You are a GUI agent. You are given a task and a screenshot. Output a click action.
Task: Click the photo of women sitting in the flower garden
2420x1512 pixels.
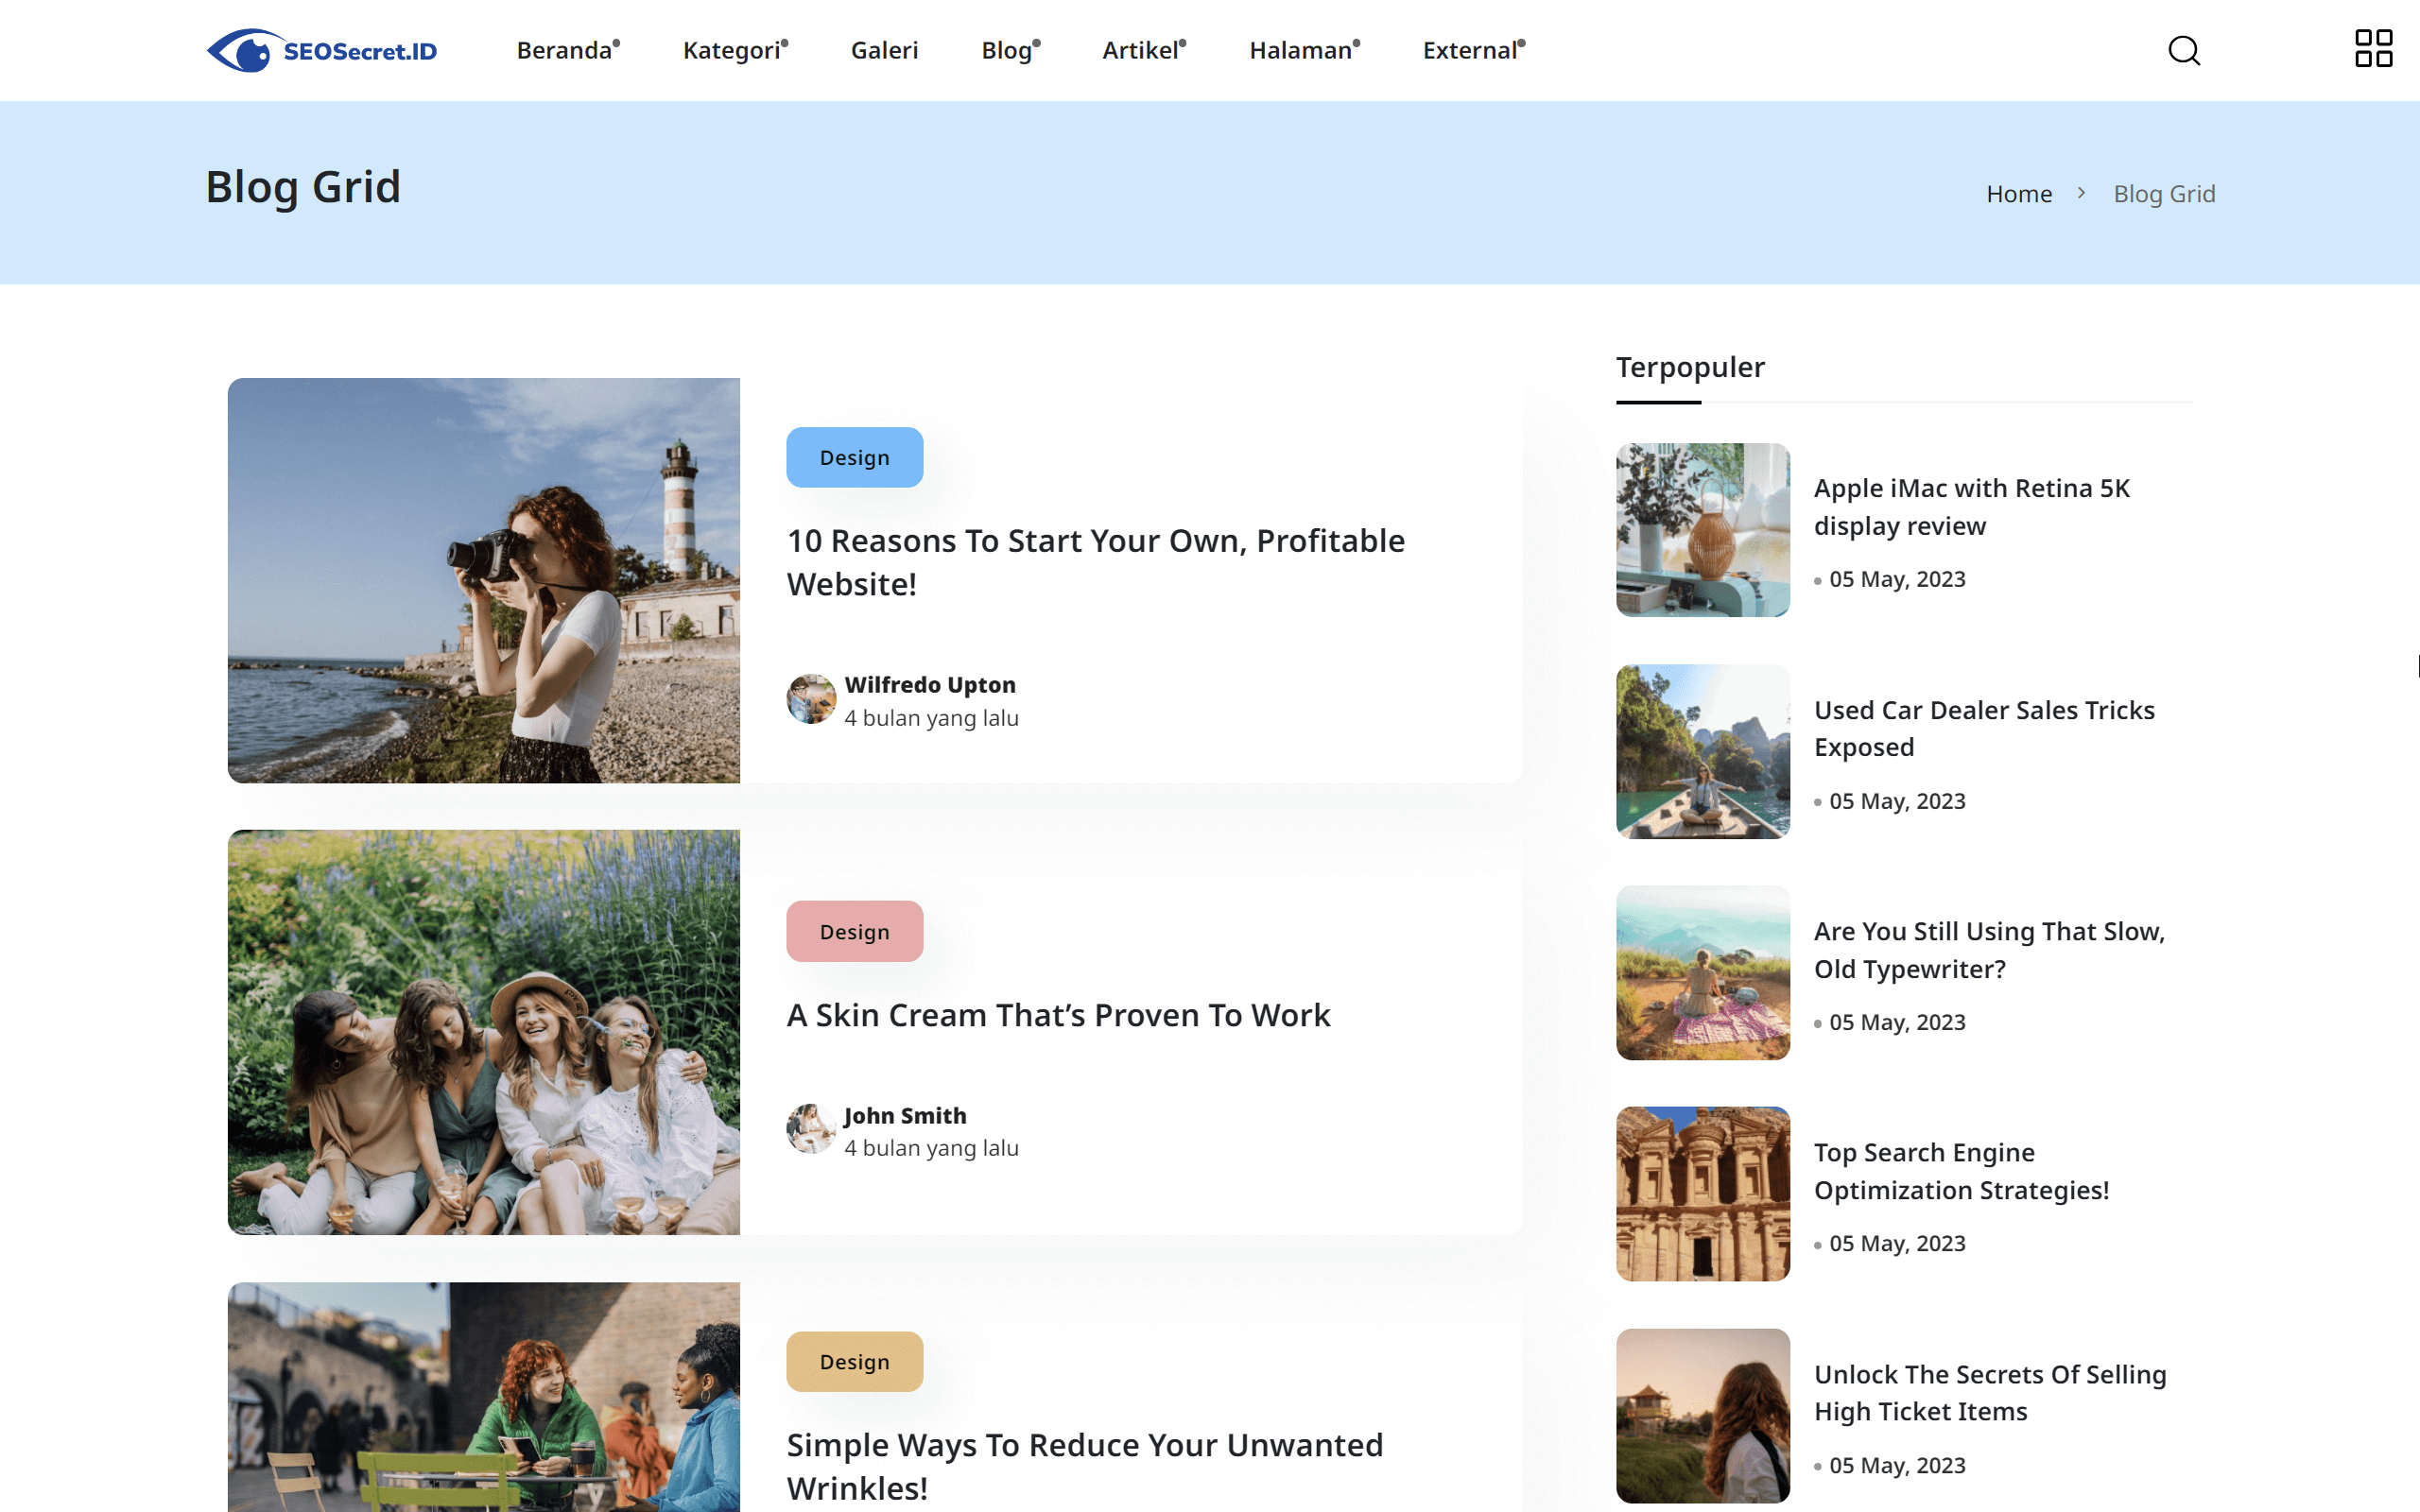[484, 1031]
